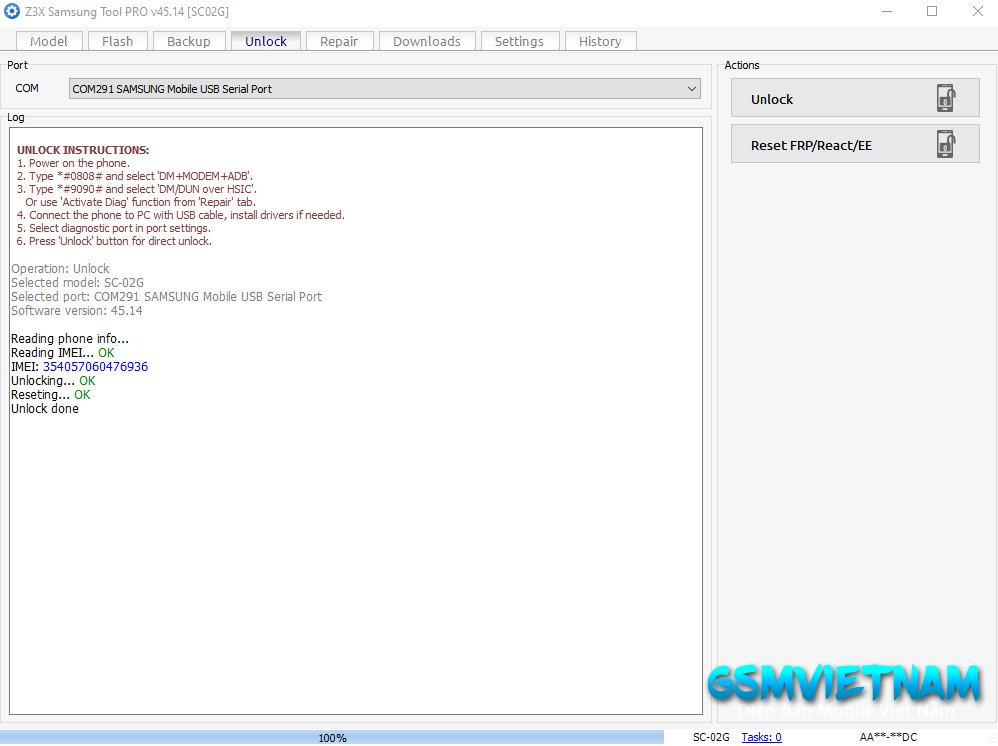This screenshot has width=998, height=746.
Task: Click the 'Reseting... OK' log line
Action: (50, 395)
